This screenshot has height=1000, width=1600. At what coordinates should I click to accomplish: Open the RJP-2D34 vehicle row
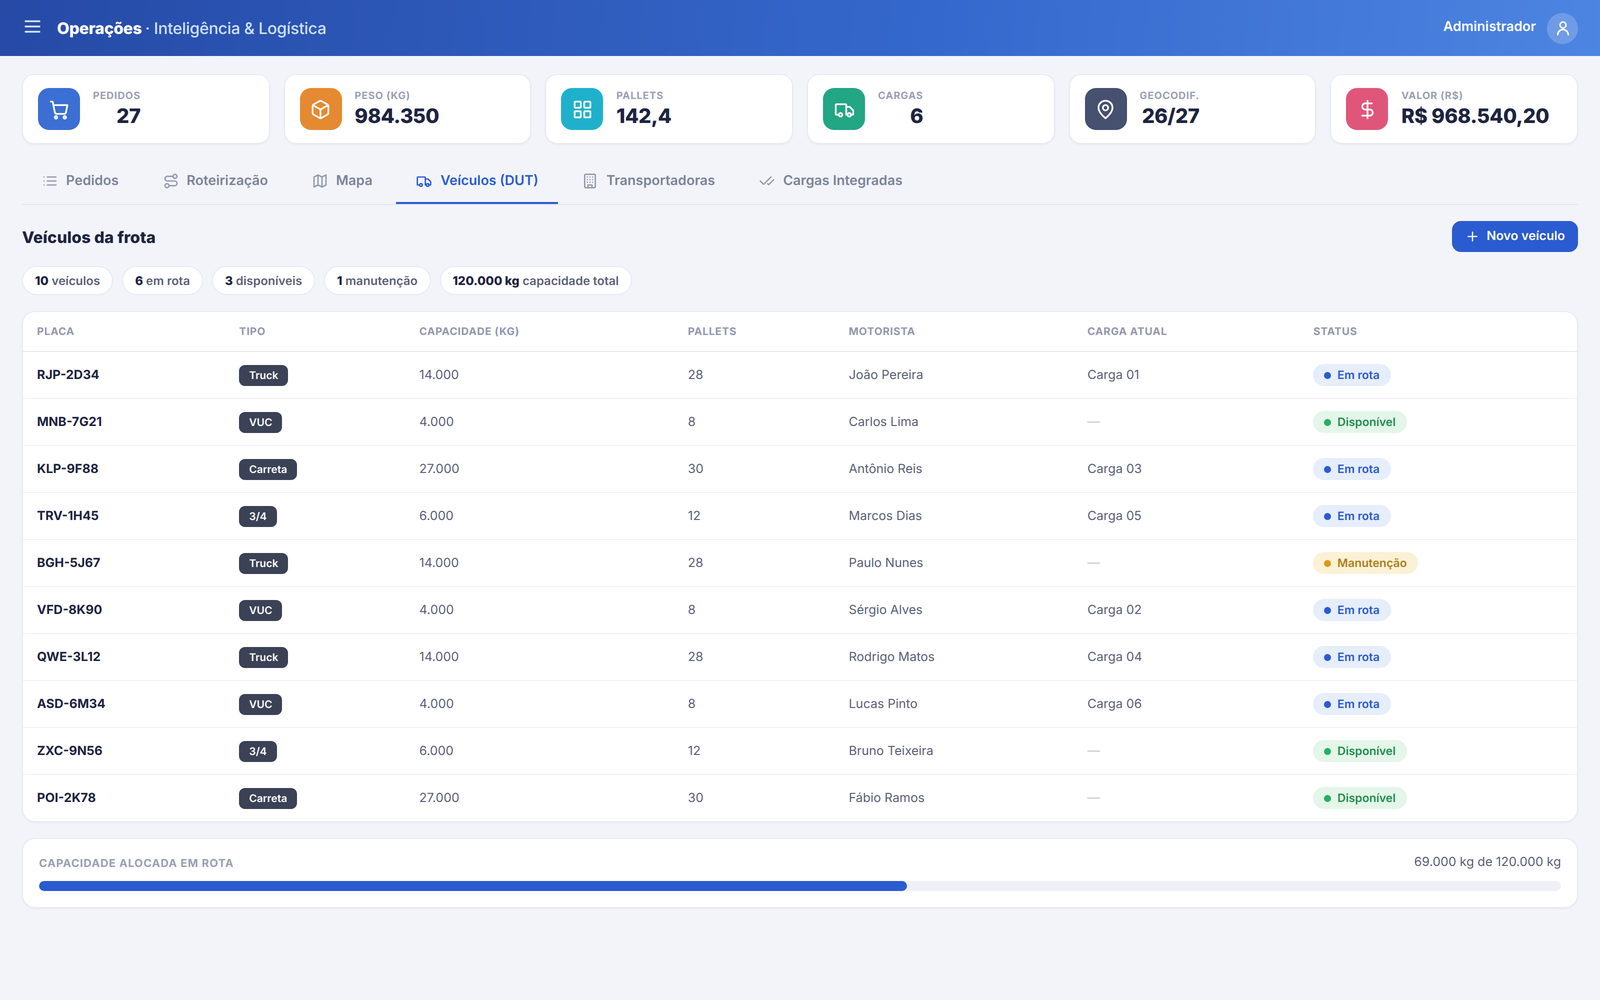tap(800, 375)
